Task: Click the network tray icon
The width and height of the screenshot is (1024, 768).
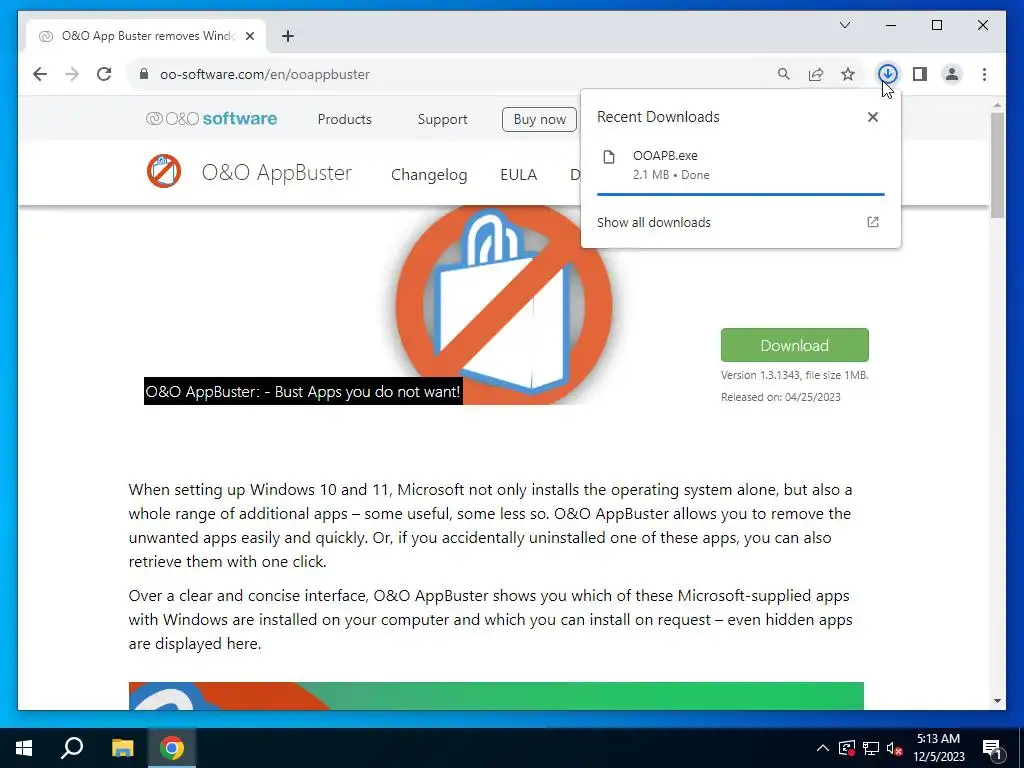Action: point(871,748)
